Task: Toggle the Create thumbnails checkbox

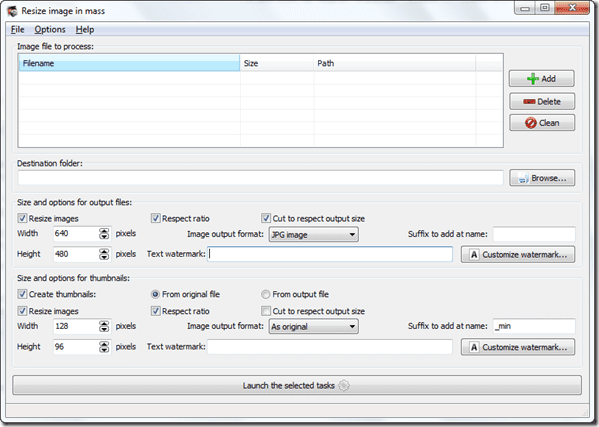Action: [22, 294]
